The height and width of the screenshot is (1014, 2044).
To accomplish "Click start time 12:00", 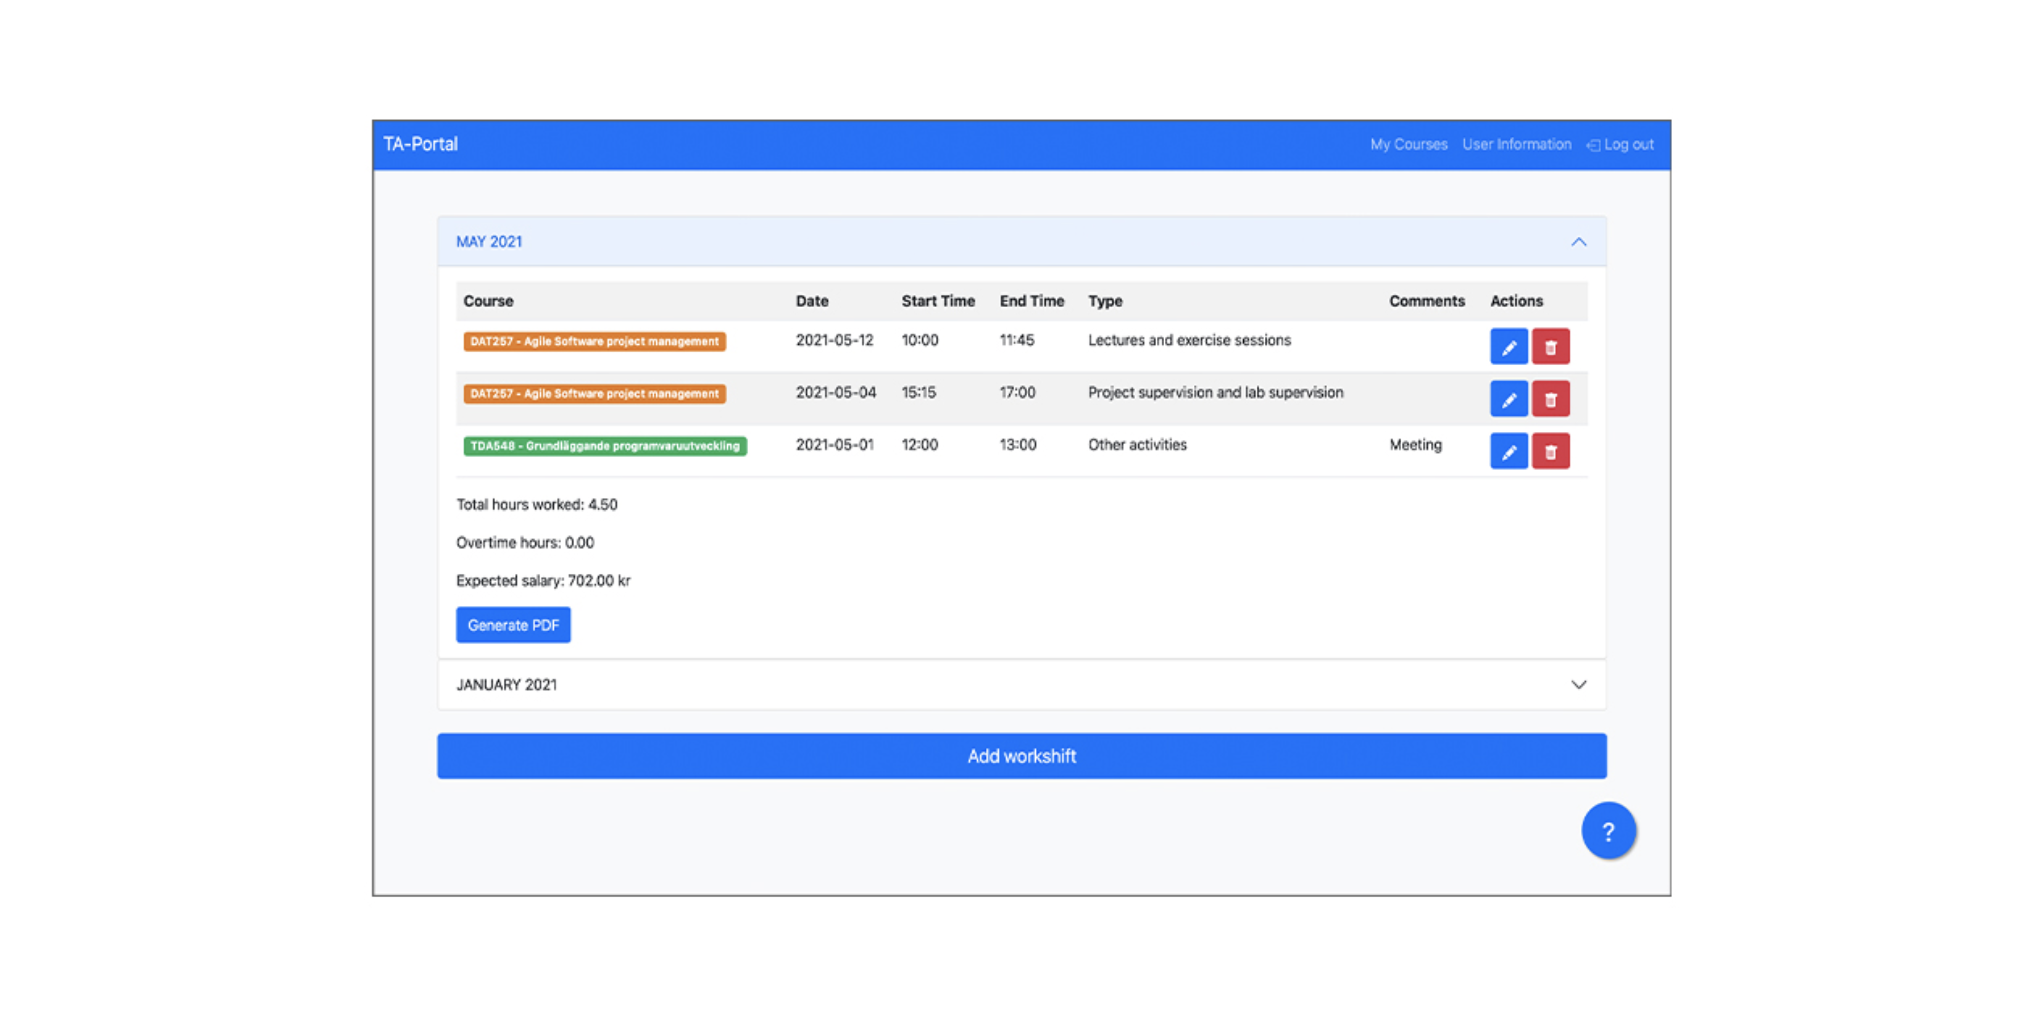I will [x=920, y=444].
